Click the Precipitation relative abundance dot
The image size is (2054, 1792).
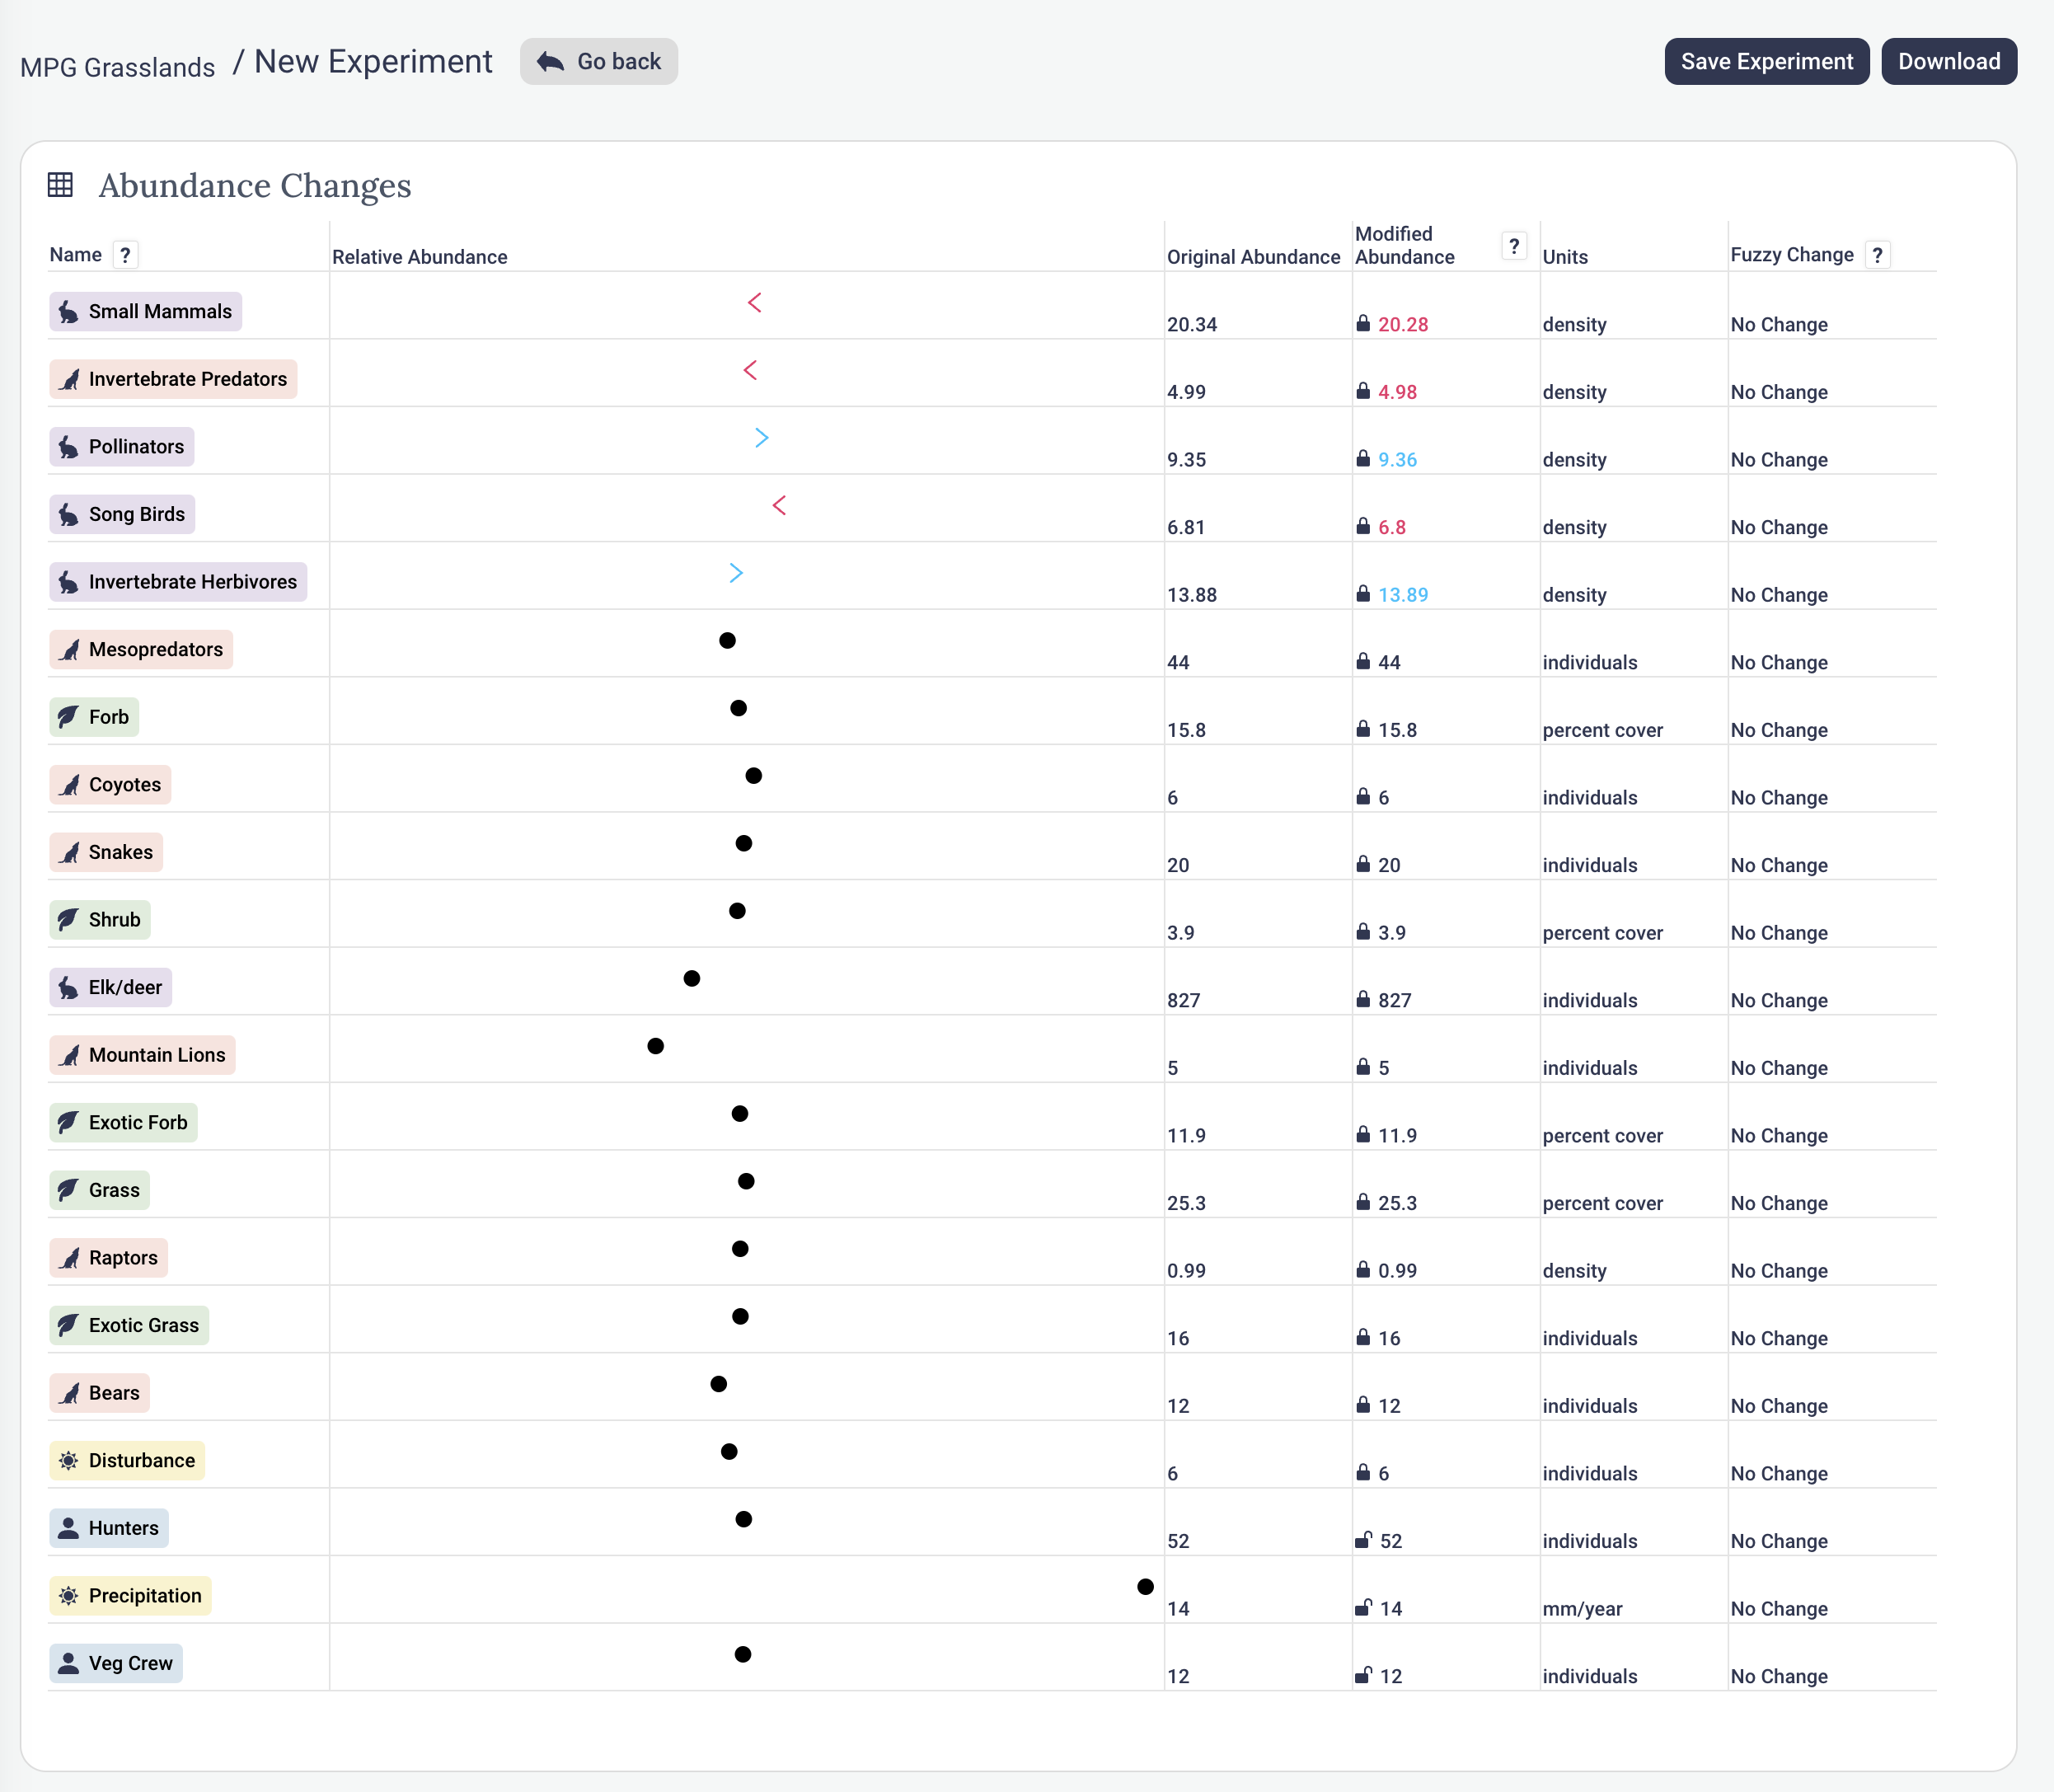click(1145, 1587)
